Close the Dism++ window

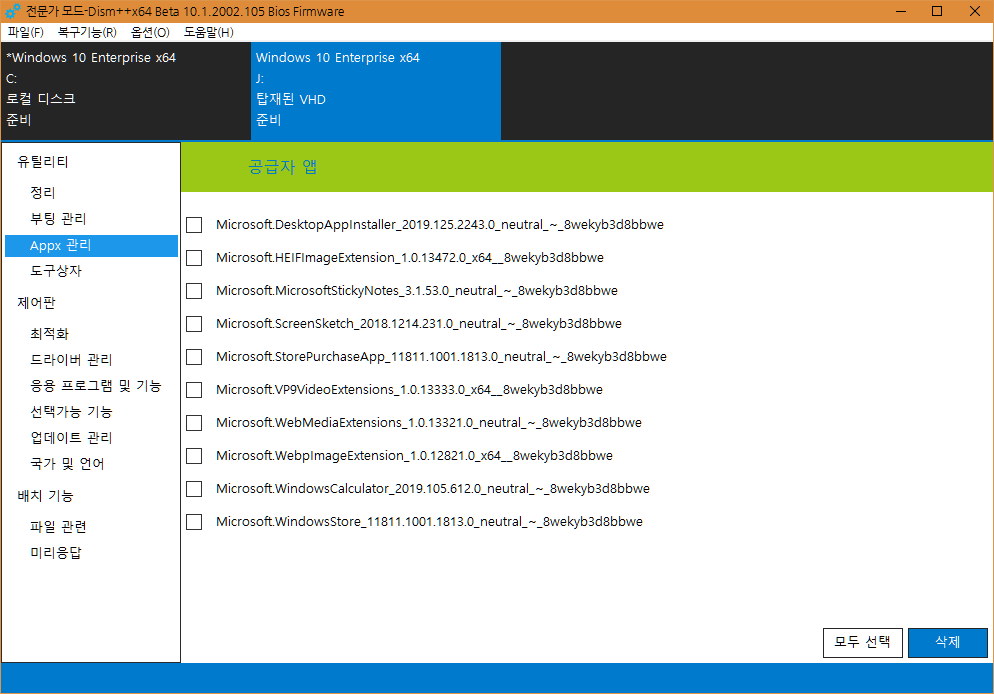pyautogui.click(x=974, y=11)
